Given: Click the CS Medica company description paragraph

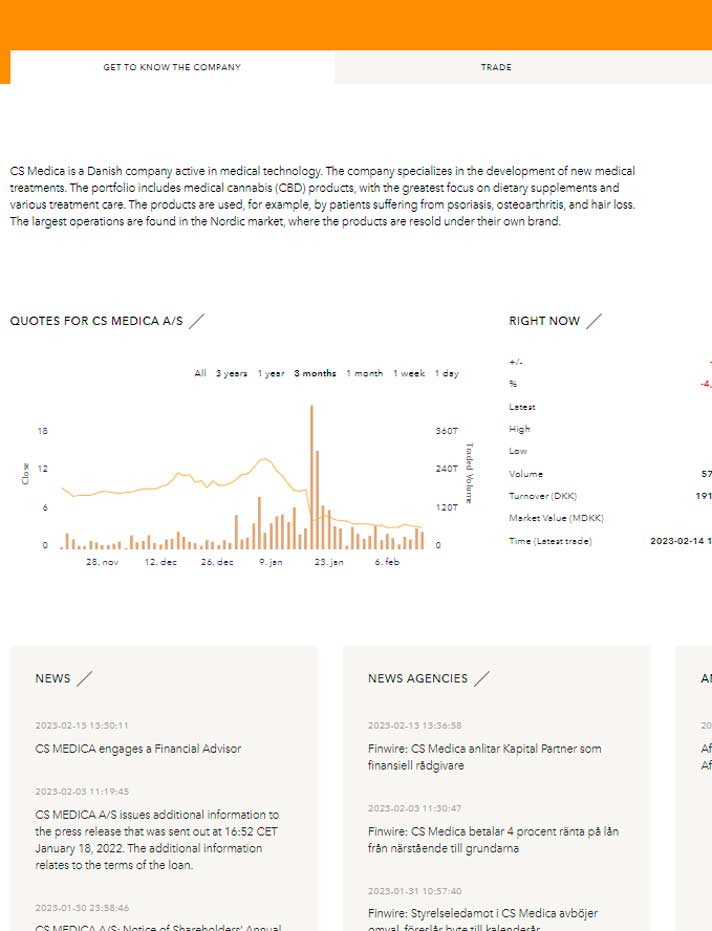Looking at the screenshot, I should point(322,196).
